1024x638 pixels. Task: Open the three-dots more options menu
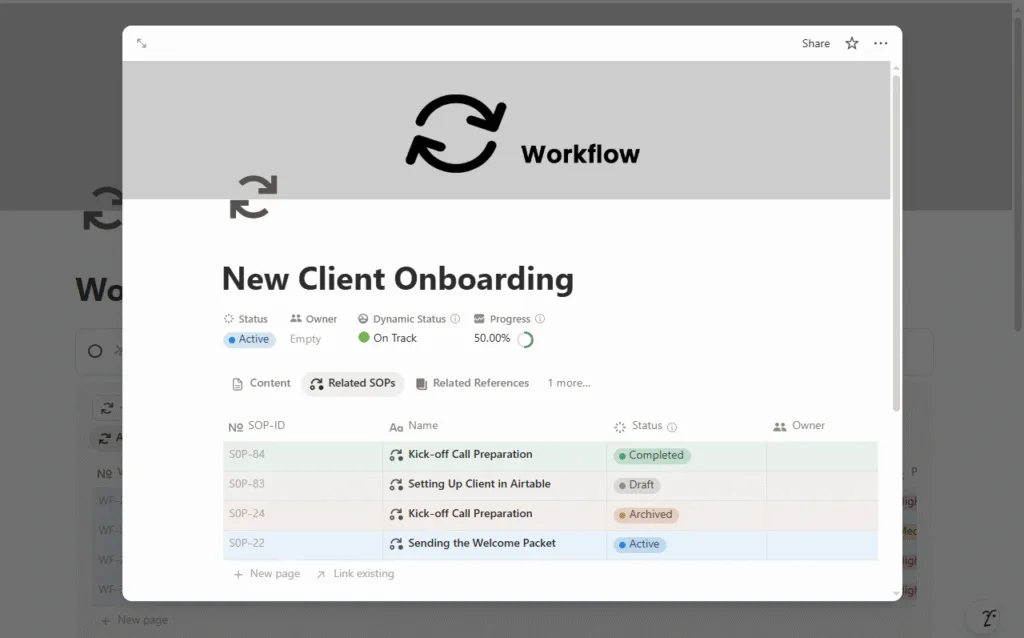(x=880, y=44)
